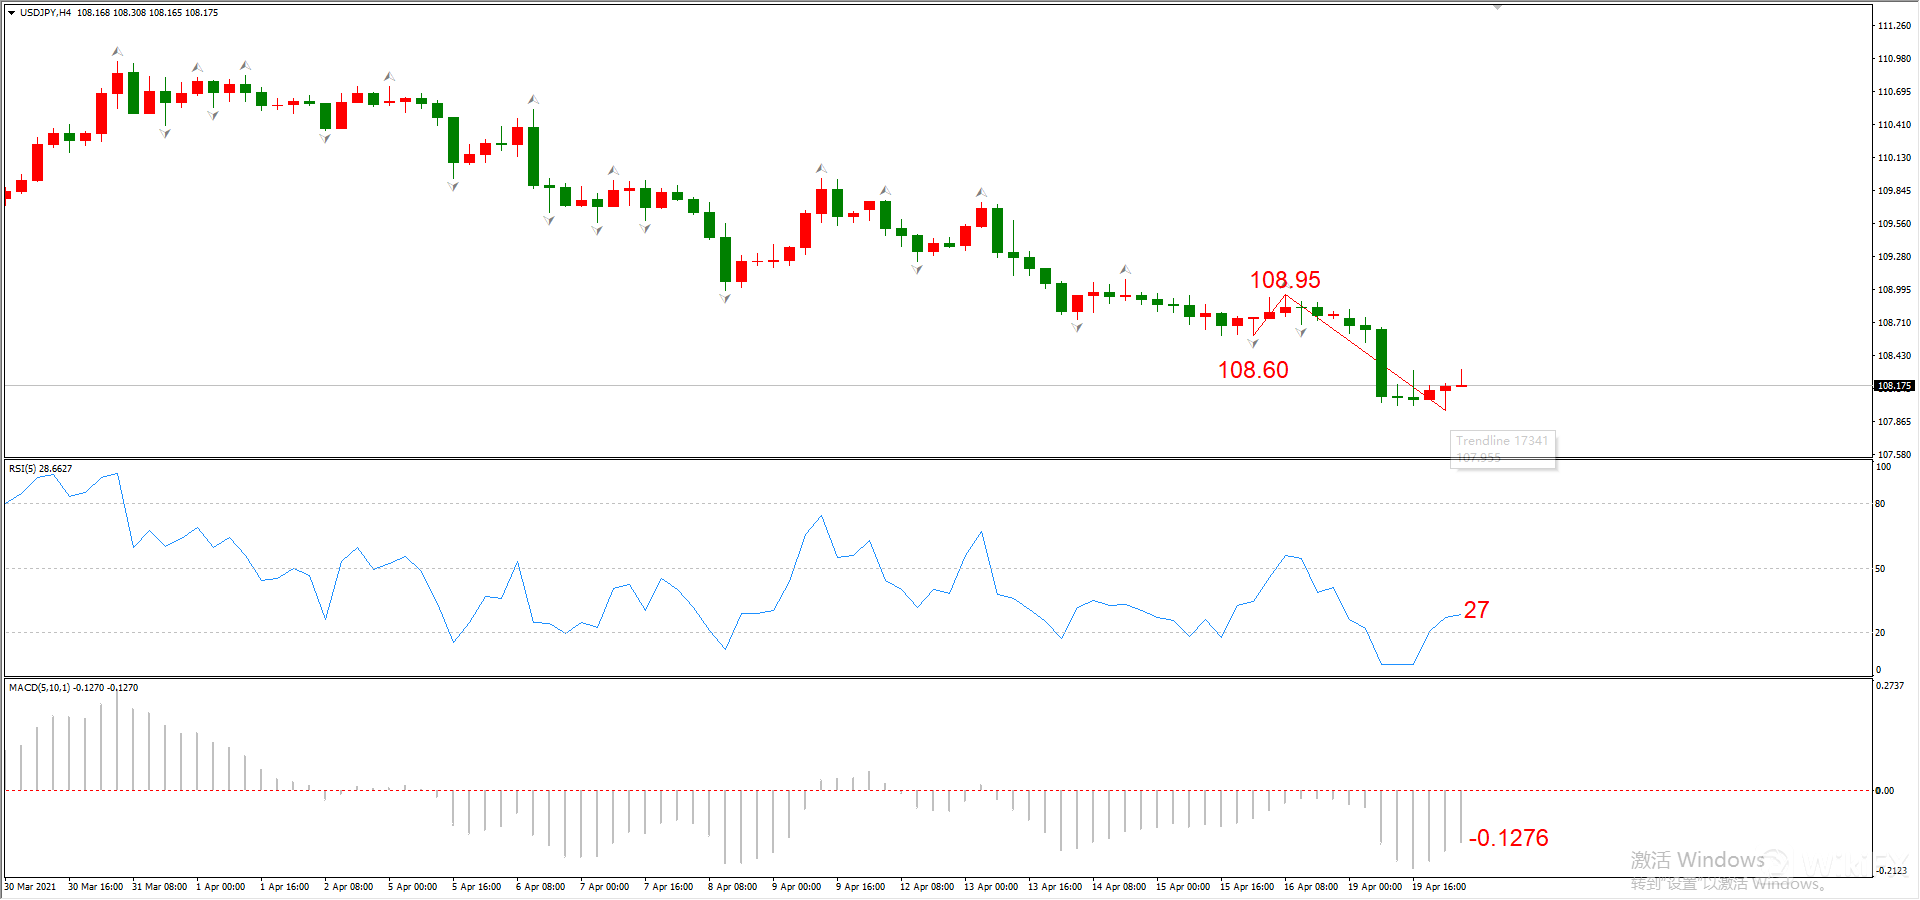
Task: Click the RSI(5) indicator label
Action: (x=40, y=468)
